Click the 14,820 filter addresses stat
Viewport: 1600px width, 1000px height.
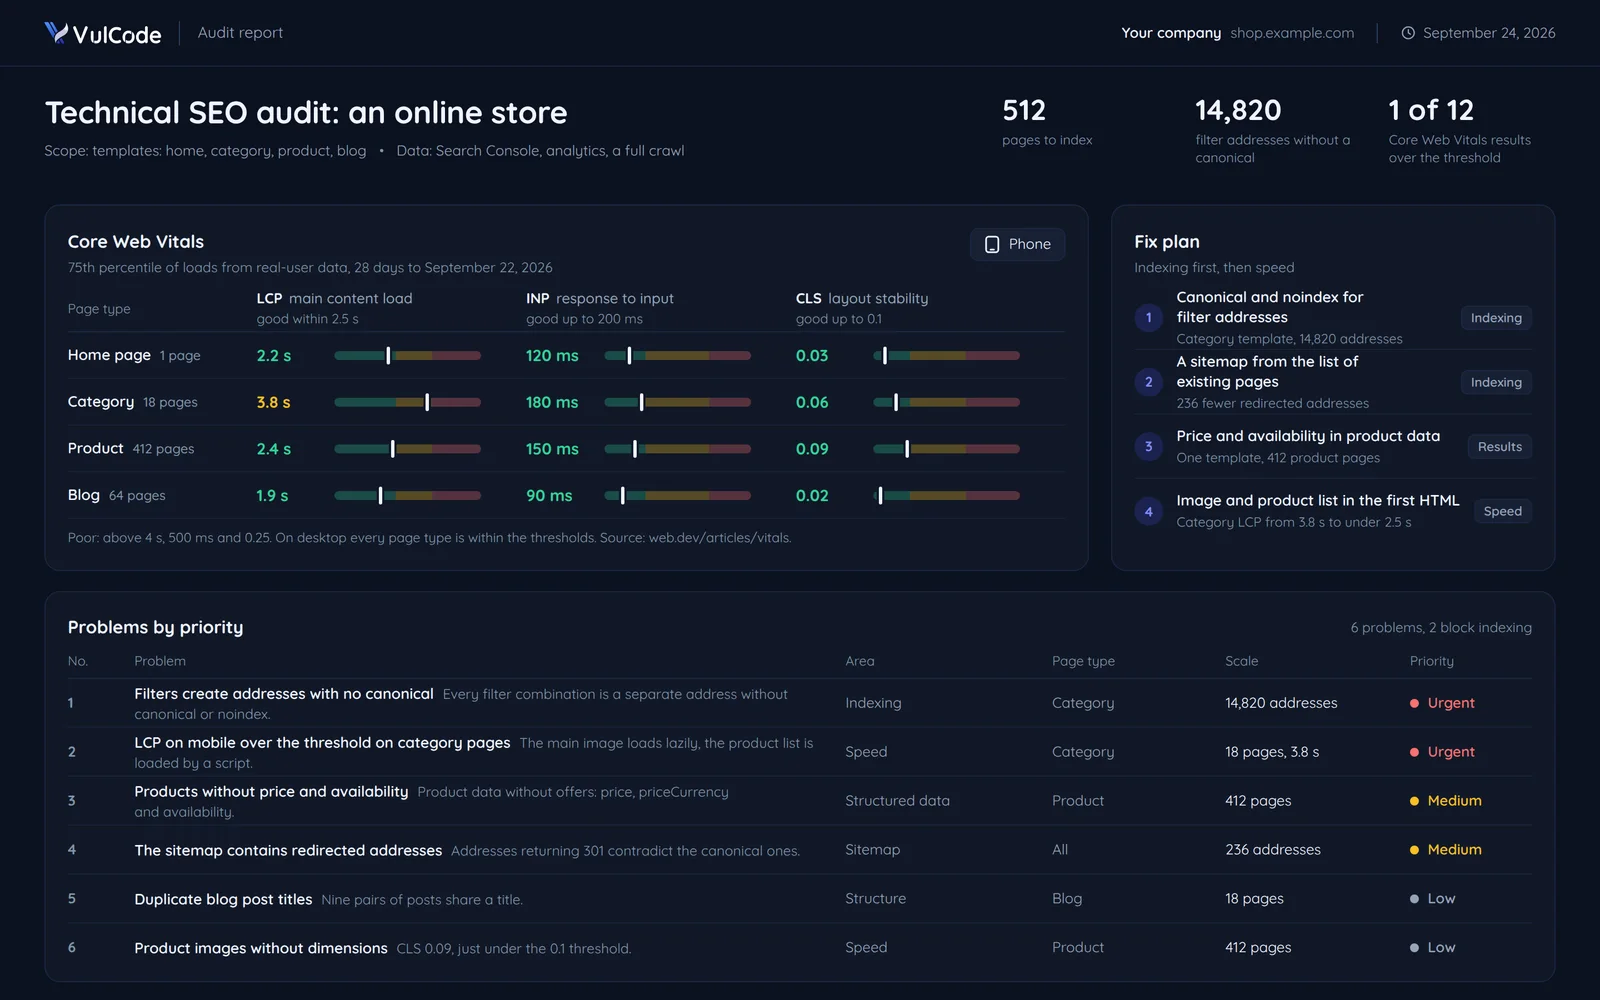1273,130
